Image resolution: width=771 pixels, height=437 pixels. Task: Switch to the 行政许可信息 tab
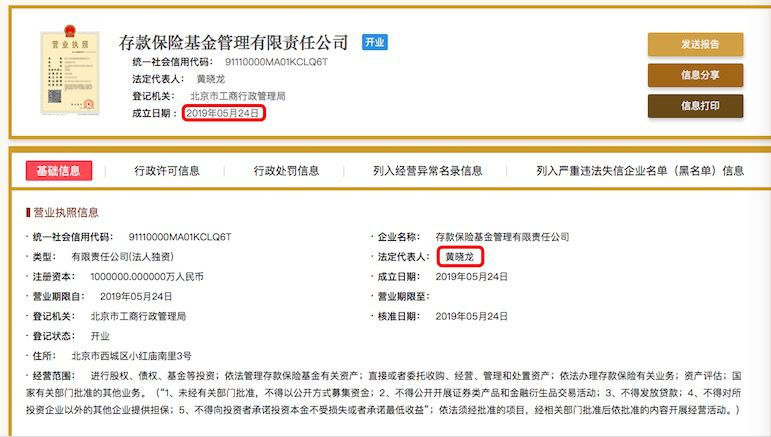pos(167,171)
